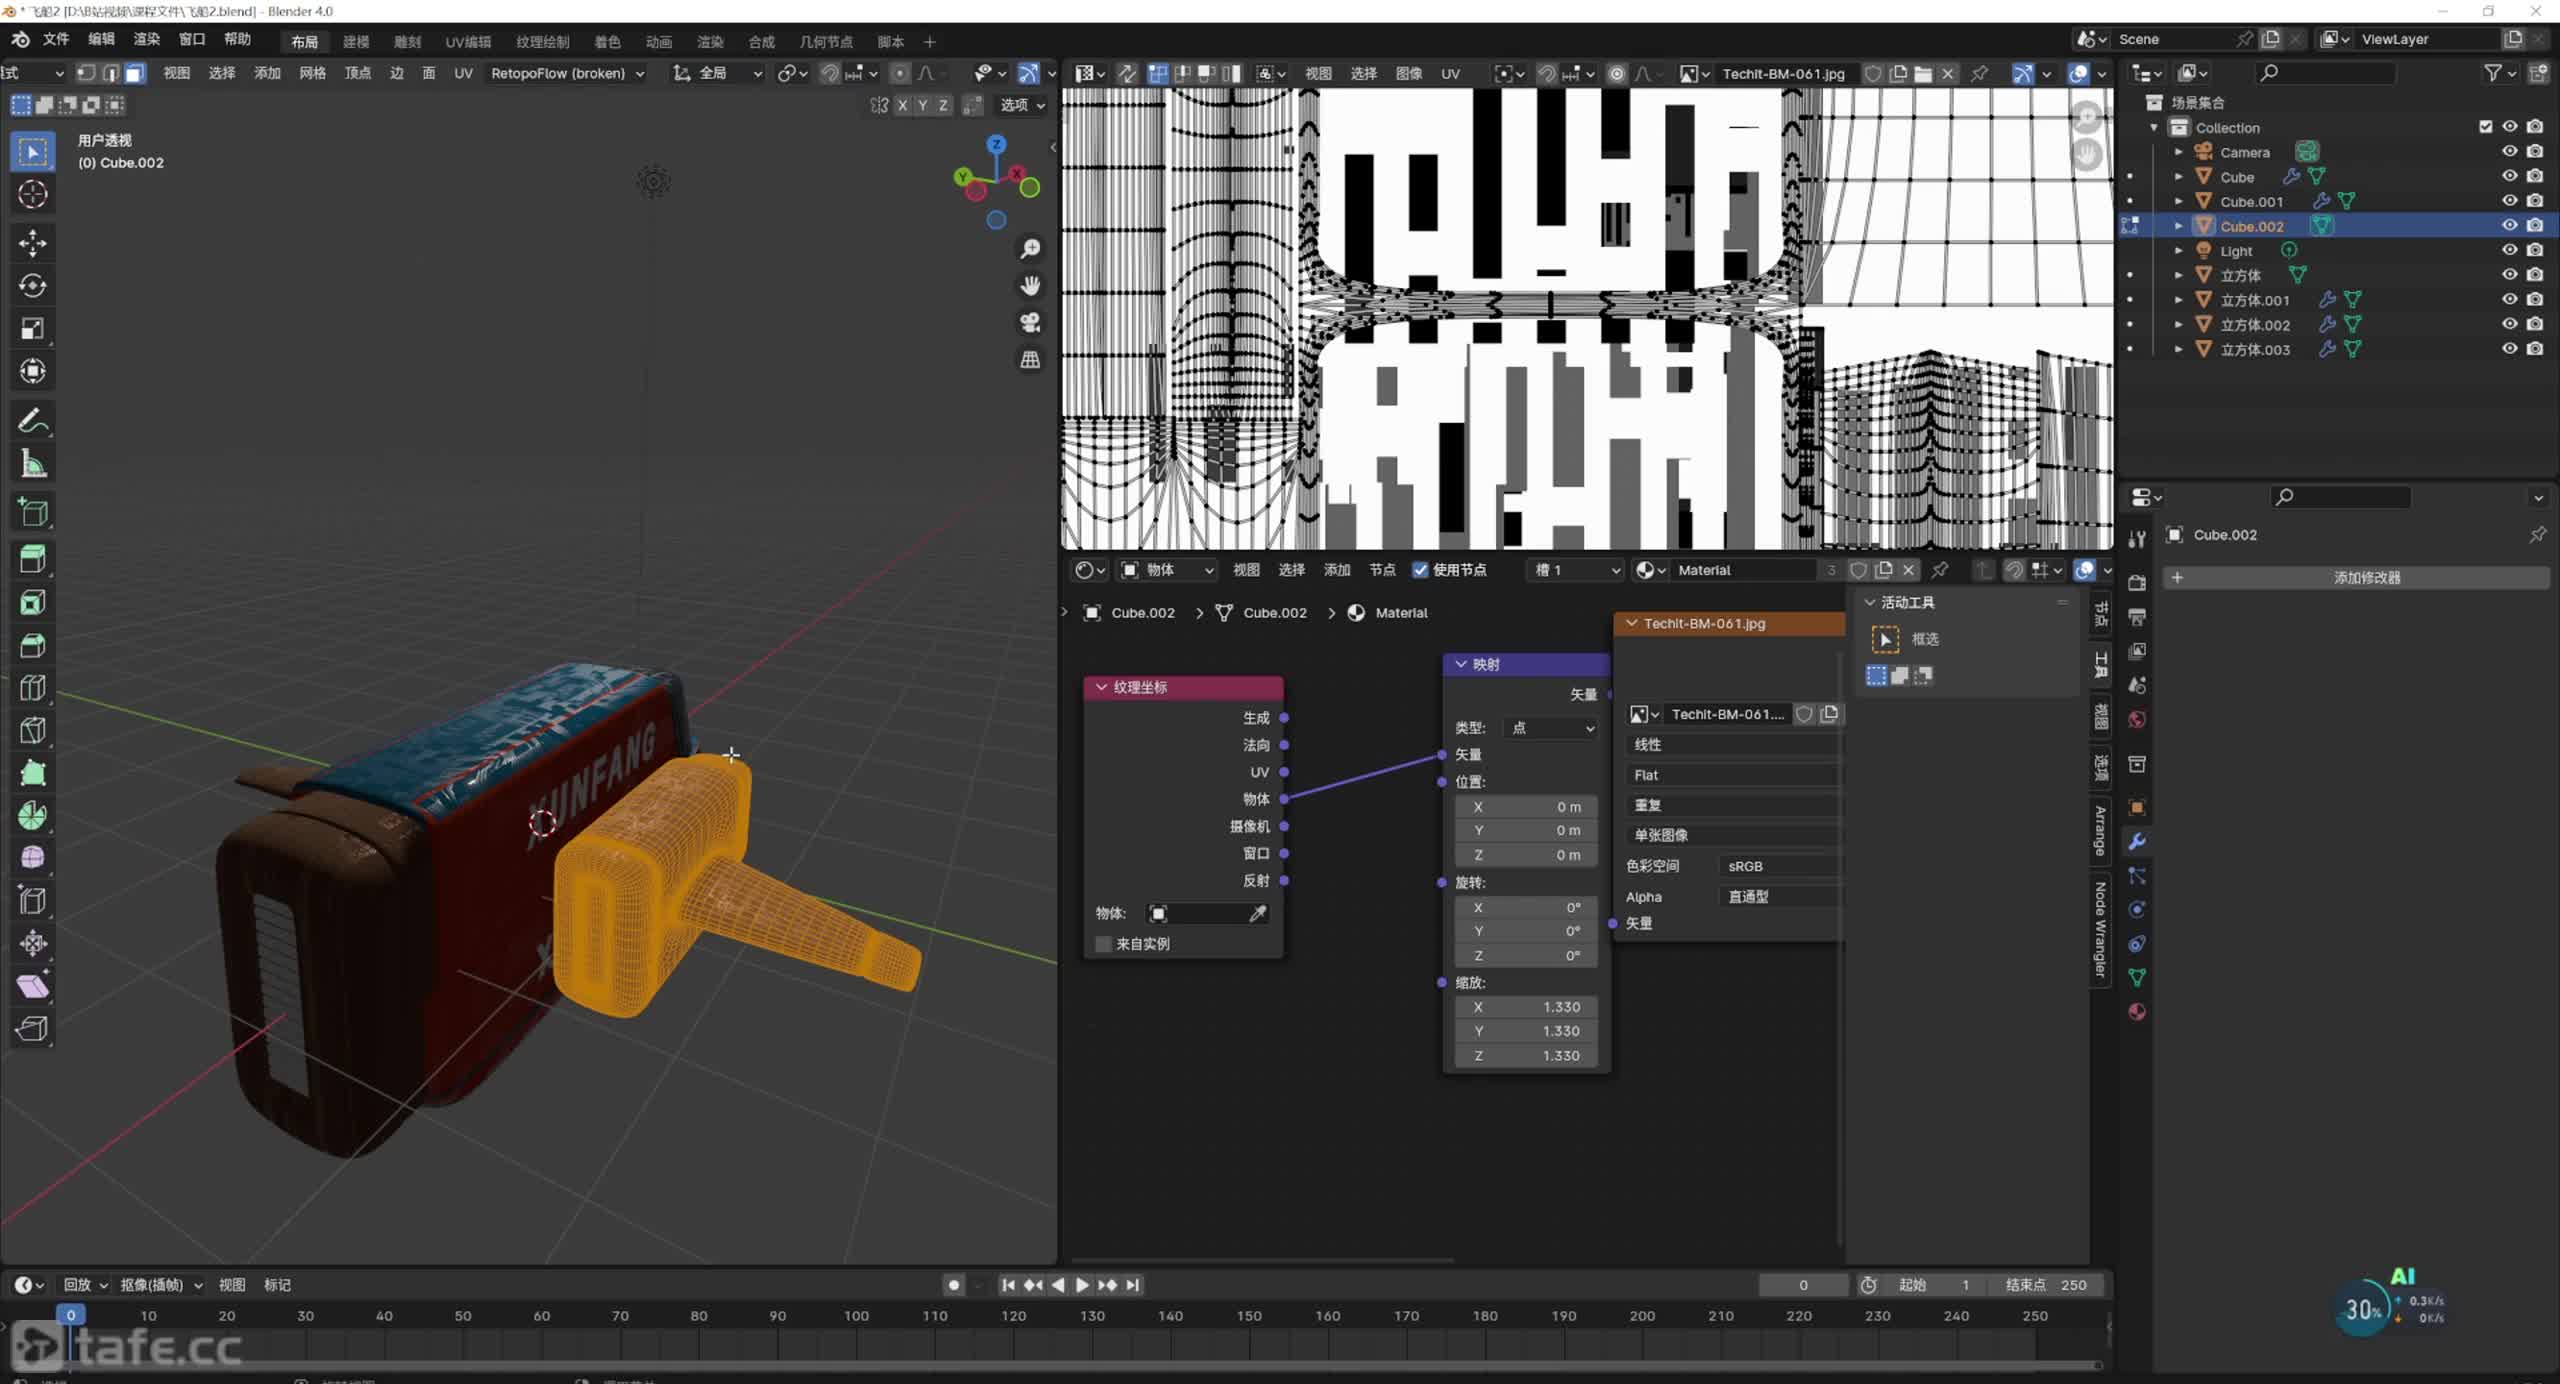Toggle Collection exclude checkbox in outliner
The width and height of the screenshot is (2560, 1384).
(2486, 127)
